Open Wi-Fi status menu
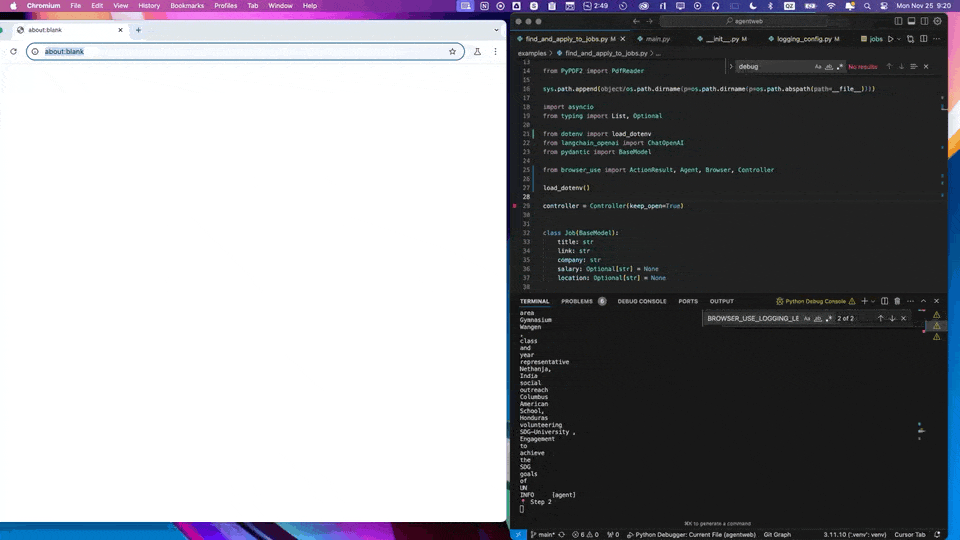Image resolution: width=960 pixels, height=540 pixels. [831, 6]
